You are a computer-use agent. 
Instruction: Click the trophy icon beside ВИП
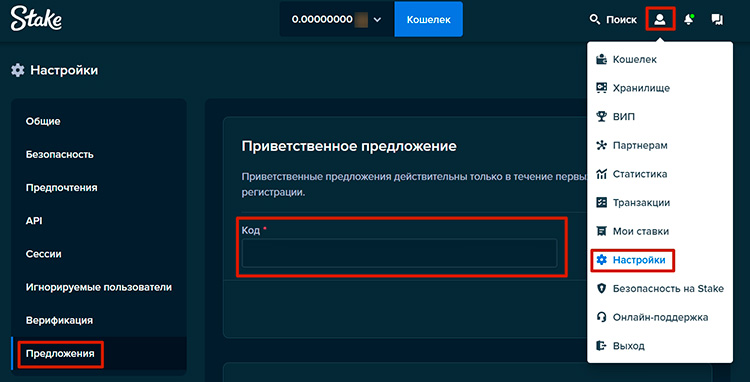[x=601, y=117]
